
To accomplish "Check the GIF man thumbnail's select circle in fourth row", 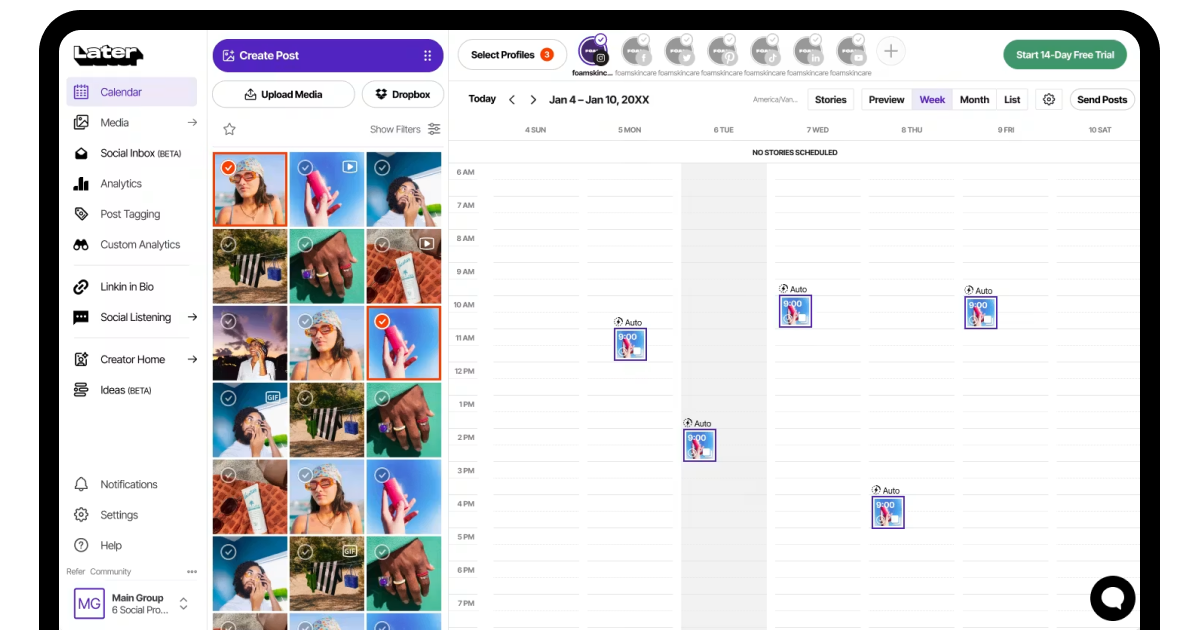I will [228, 398].
